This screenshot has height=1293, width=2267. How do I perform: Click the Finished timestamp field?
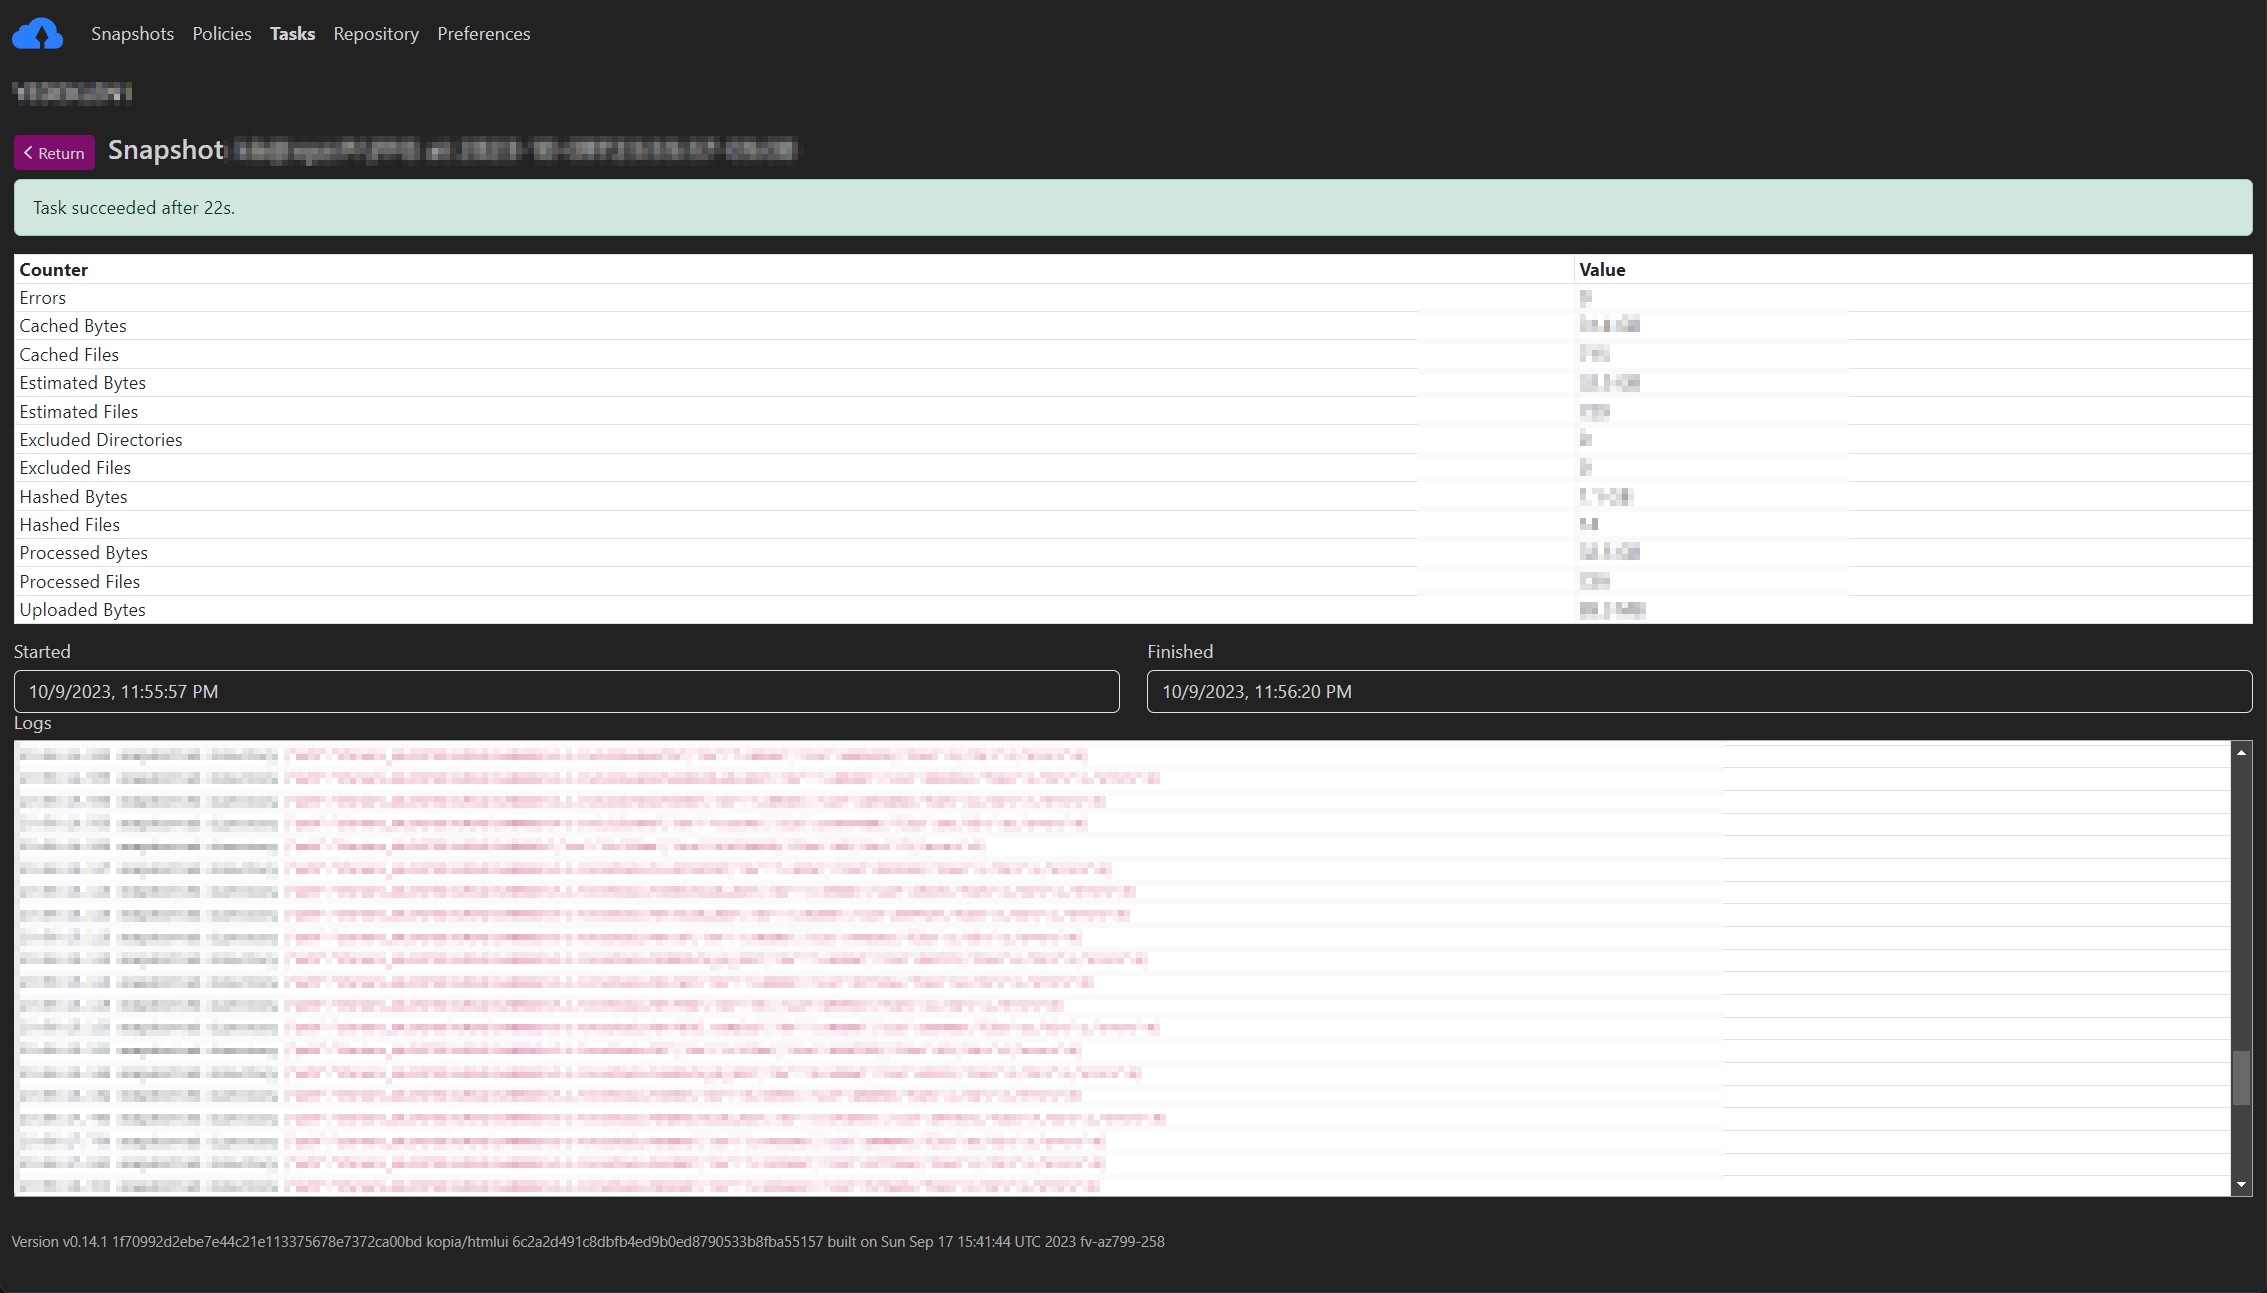[1697, 691]
